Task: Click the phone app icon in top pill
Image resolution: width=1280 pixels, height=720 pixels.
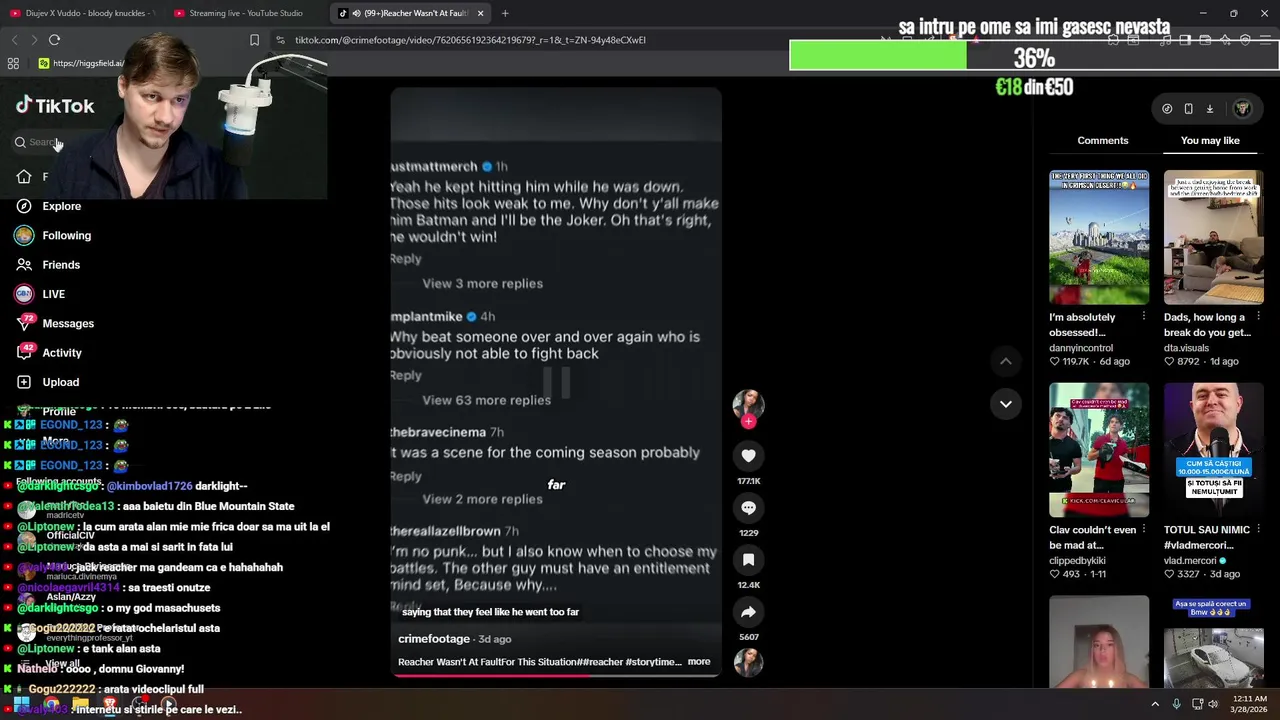Action: [1188, 109]
